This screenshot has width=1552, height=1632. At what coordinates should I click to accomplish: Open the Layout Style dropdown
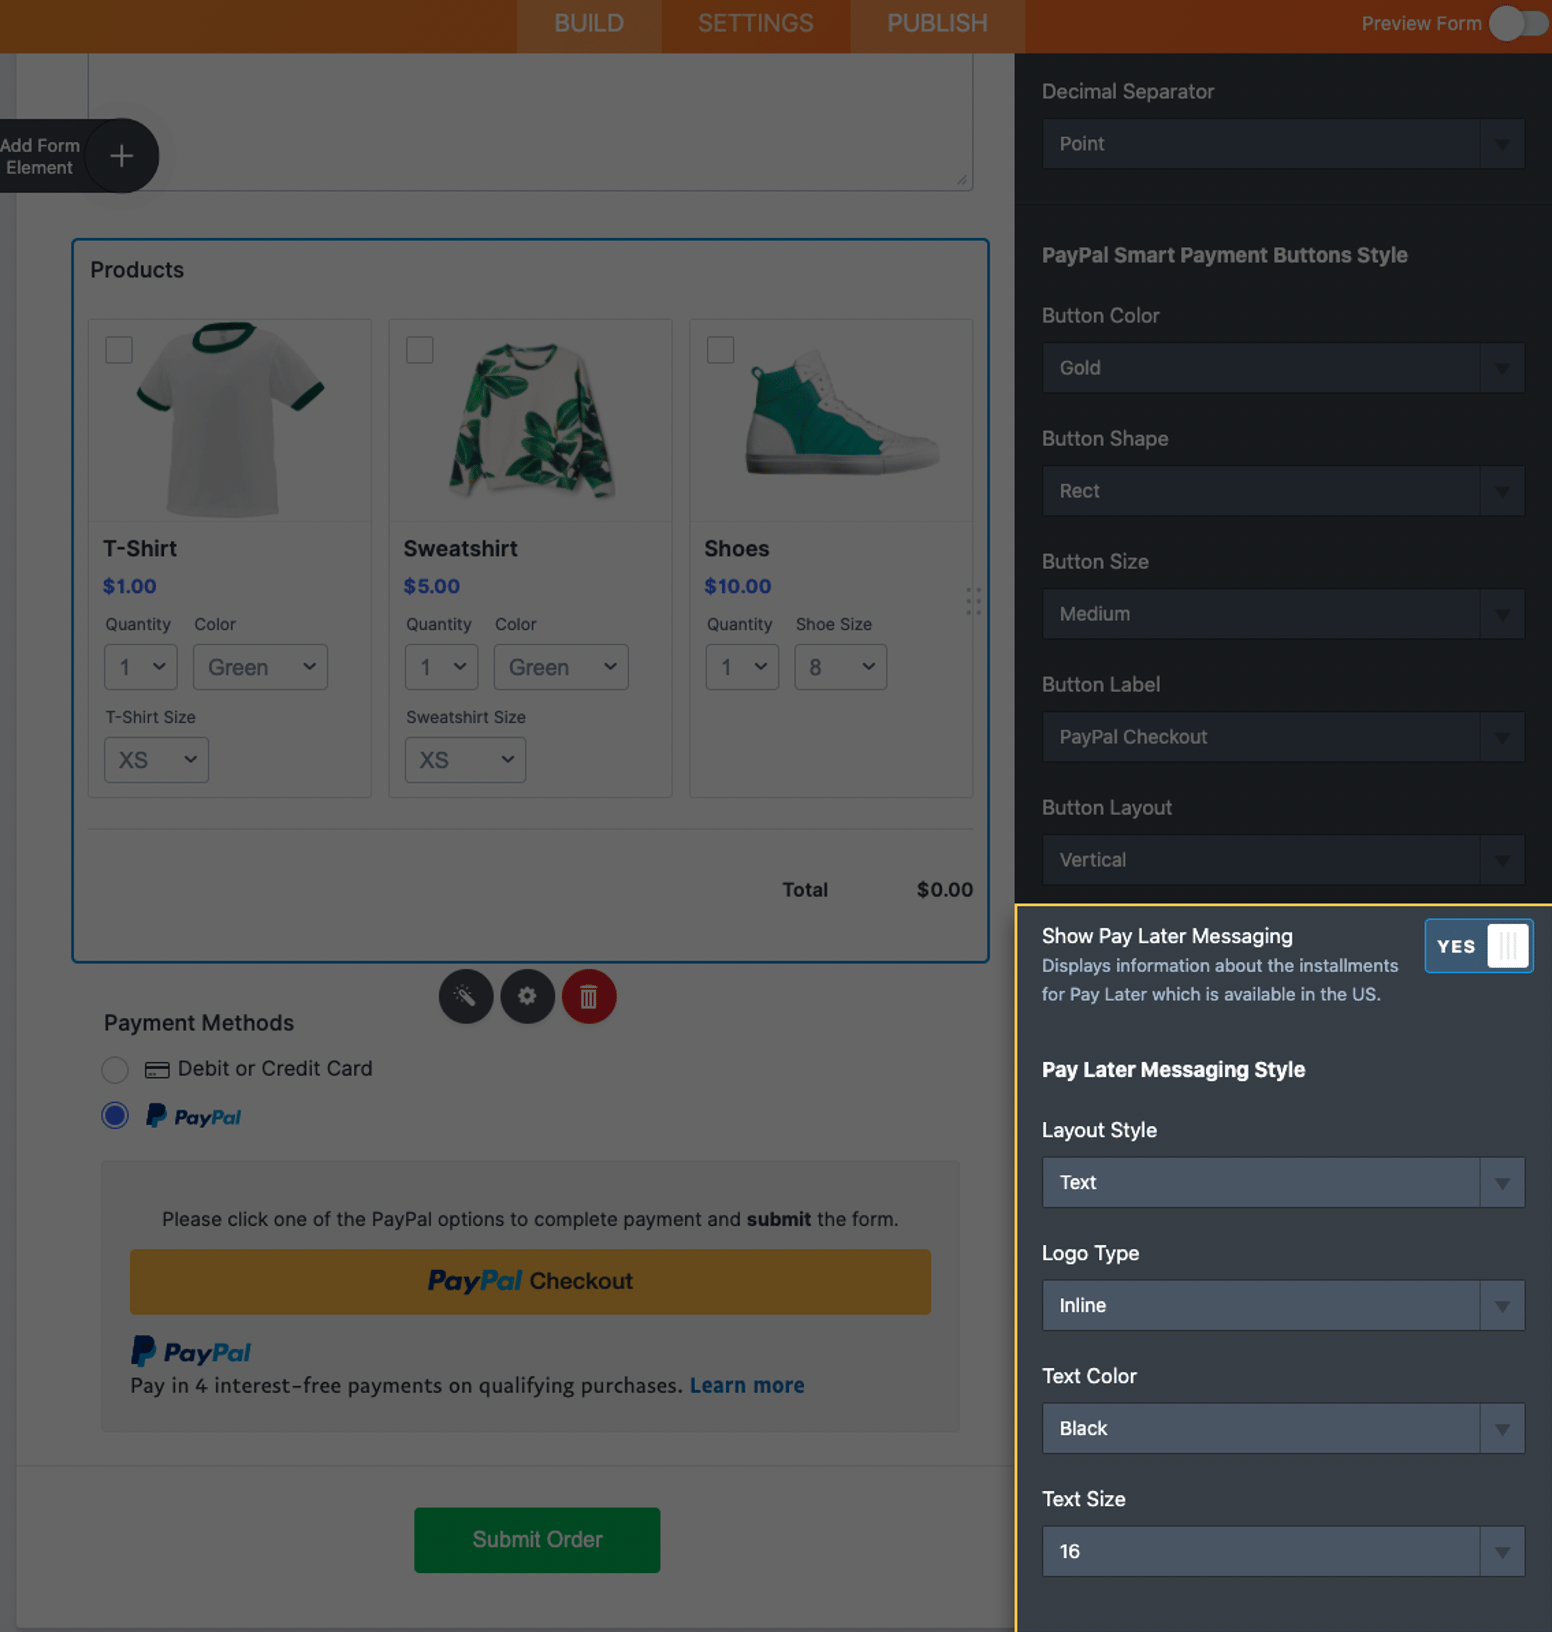click(x=1282, y=1182)
